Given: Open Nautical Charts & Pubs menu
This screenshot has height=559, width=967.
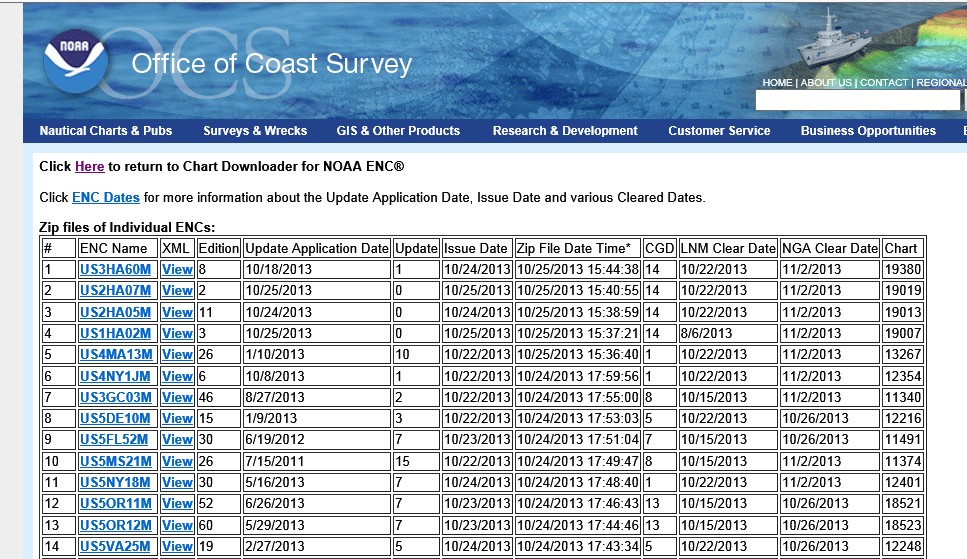Looking at the screenshot, I should [105, 131].
